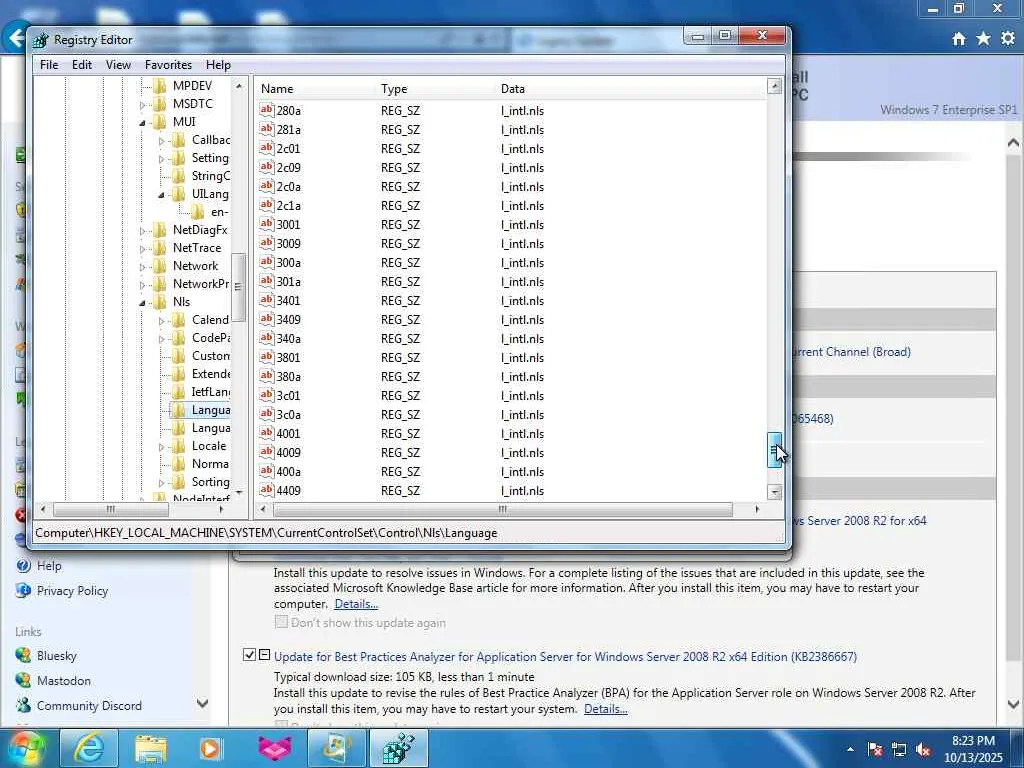This screenshot has height=768, width=1024.
Task: Click the string value icon for 4001
Action: pos(266,433)
